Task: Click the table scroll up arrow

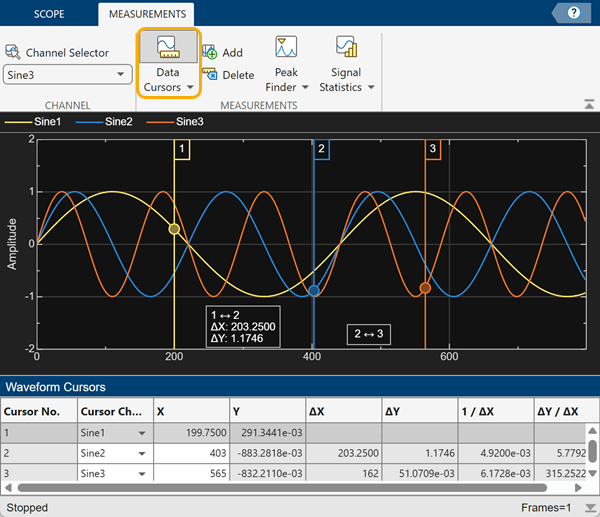Action: 592,431
